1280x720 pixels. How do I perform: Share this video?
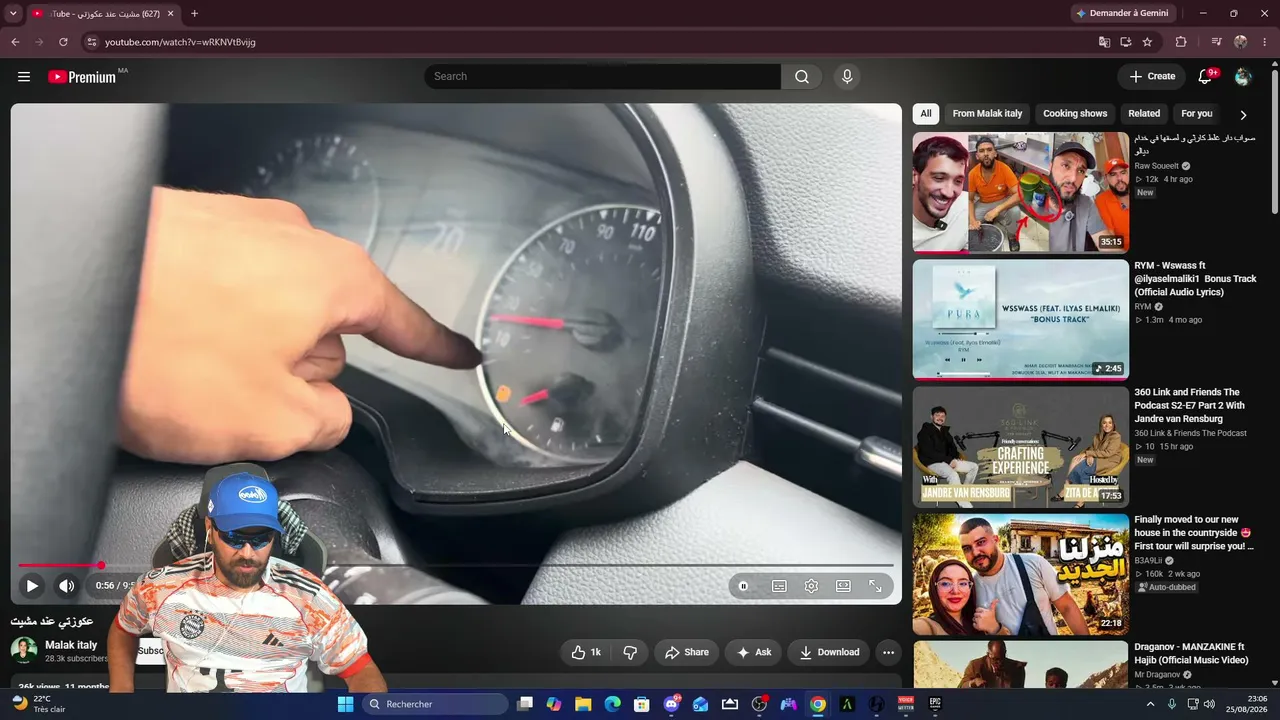coord(687,652)
